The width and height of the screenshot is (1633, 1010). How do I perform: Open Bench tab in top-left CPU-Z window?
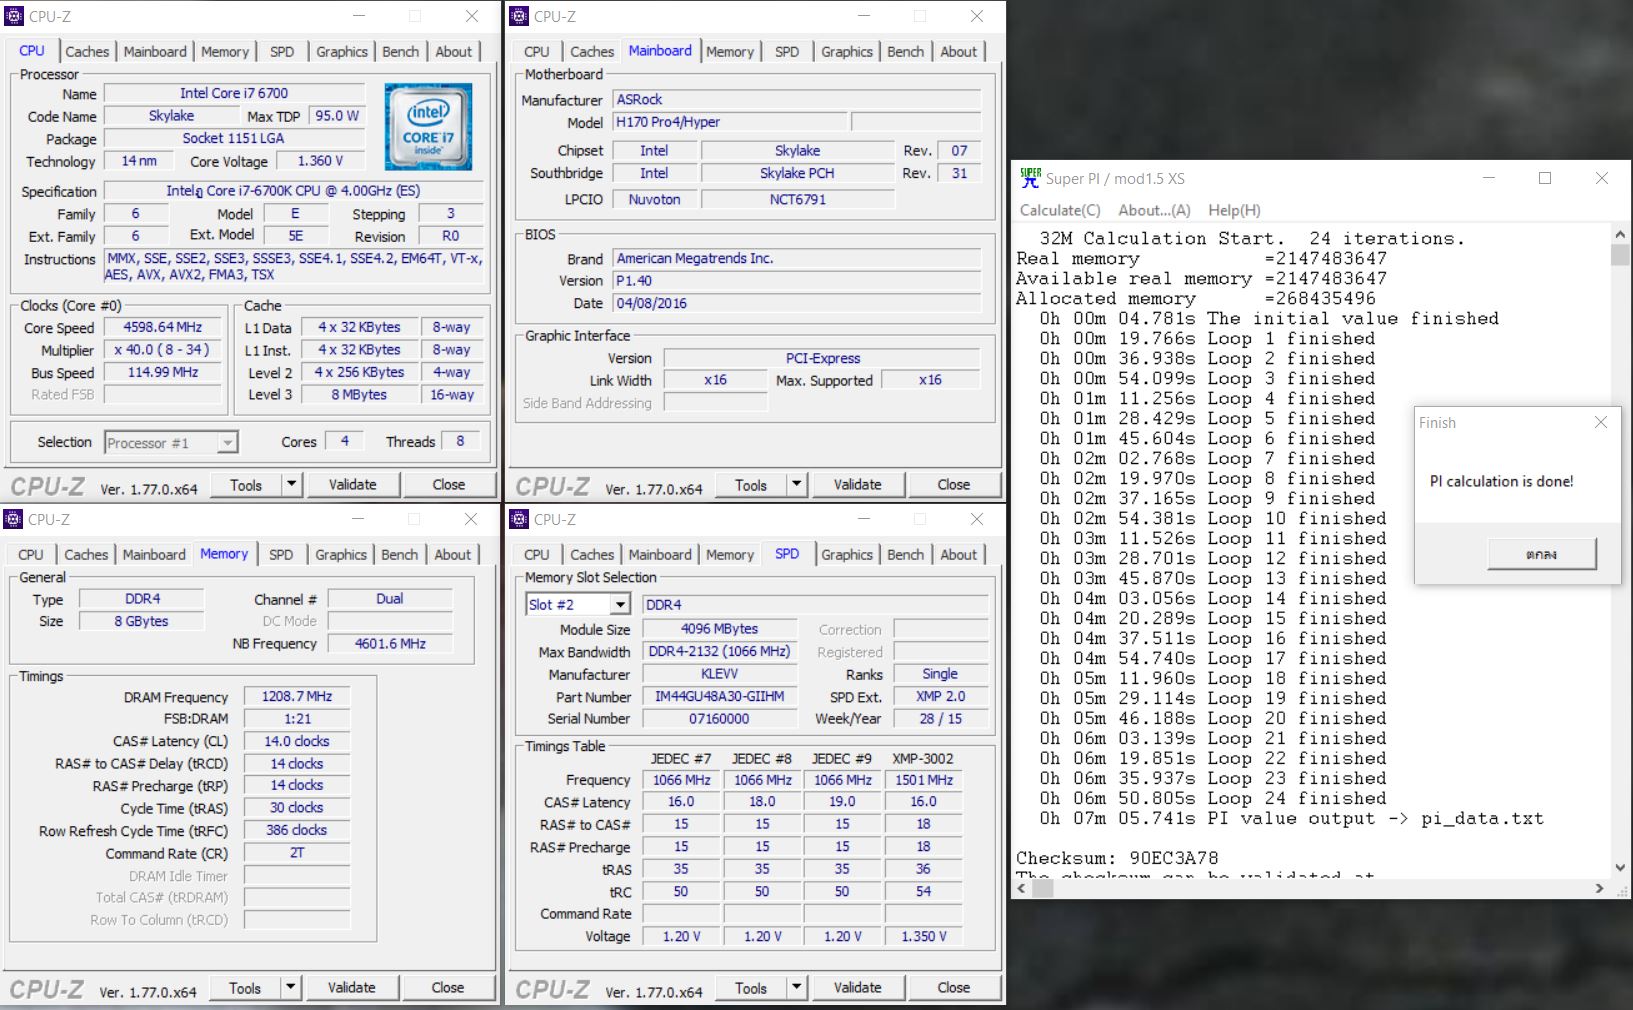click(401, 52)
